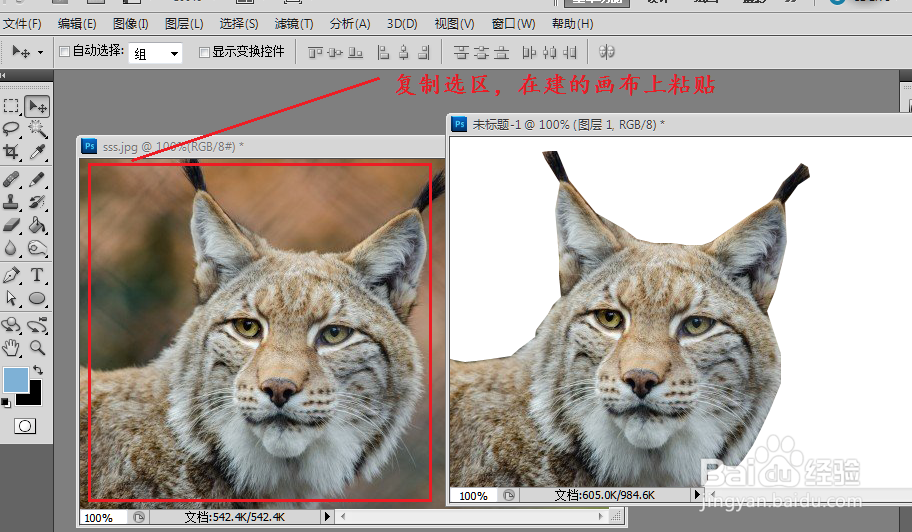912x532 pixels.
Task: Enable the 显示变换控件 checkbox
Action: pos(204,52)
